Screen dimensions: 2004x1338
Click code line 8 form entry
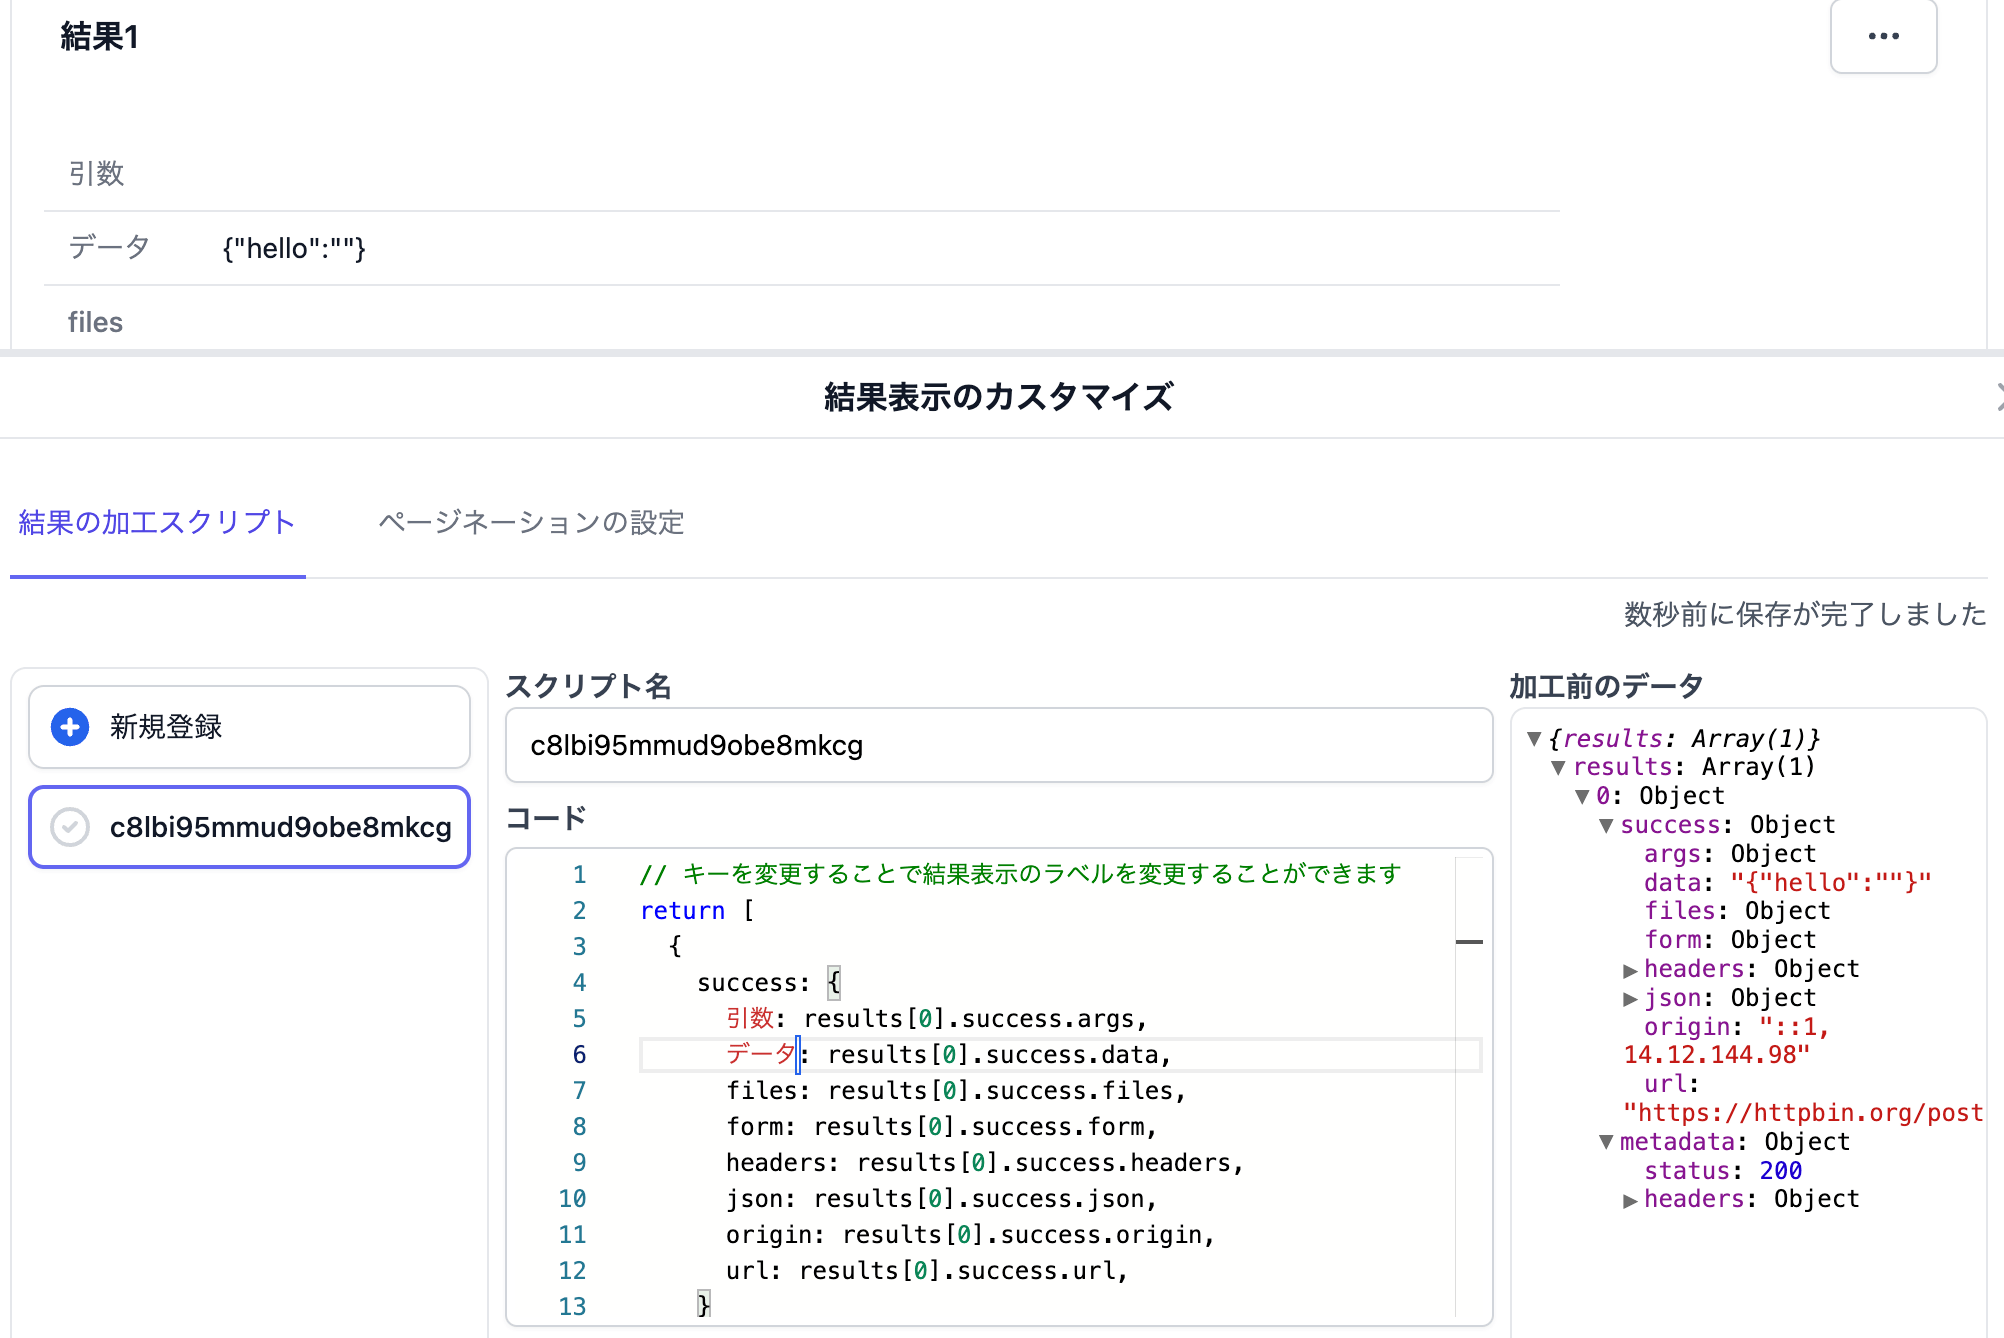pos(942,1126)
